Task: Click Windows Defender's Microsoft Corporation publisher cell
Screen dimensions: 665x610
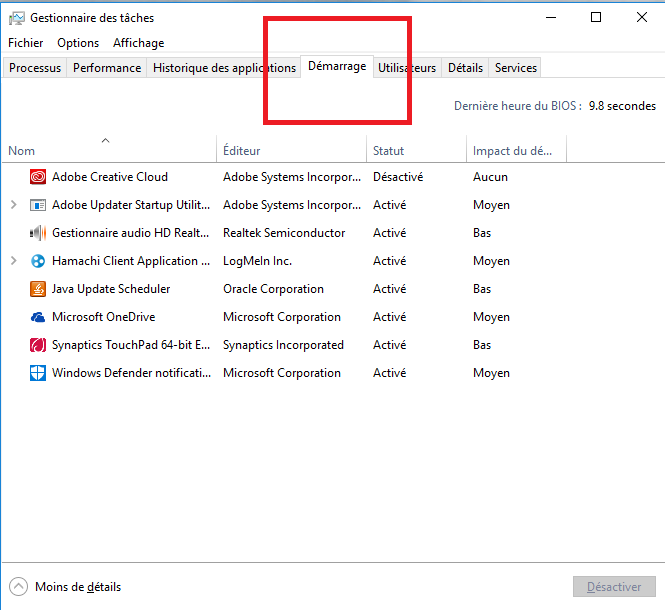Action: click(282, 373)
